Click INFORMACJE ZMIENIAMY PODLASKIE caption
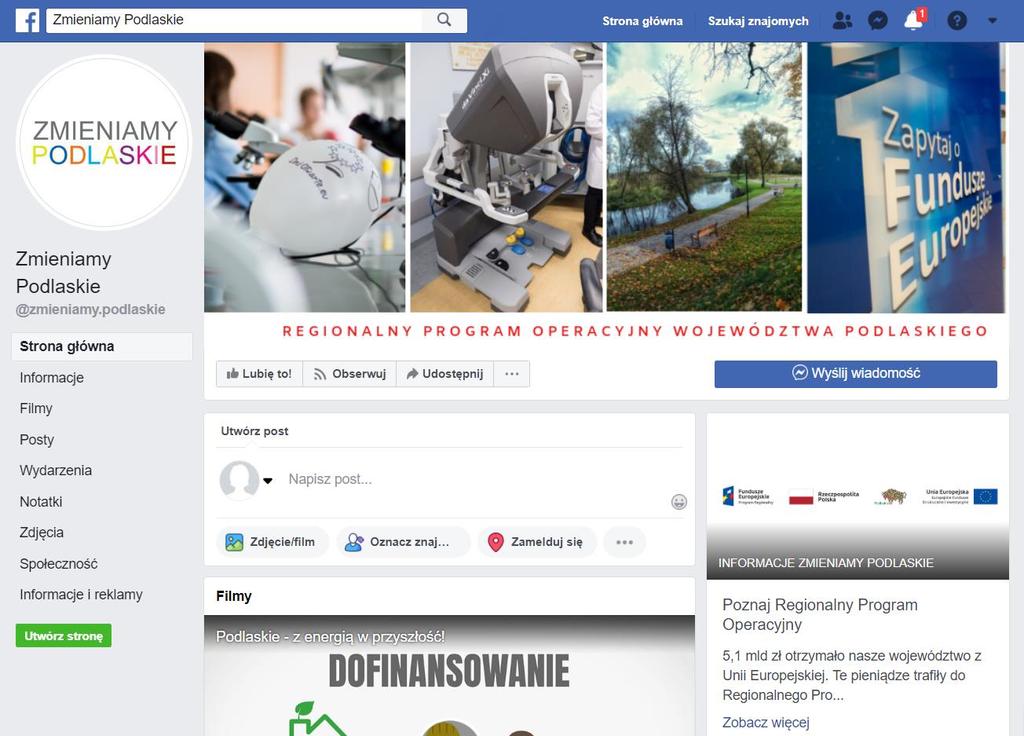Screen dimensions: 1024x736 coord(825,563)
